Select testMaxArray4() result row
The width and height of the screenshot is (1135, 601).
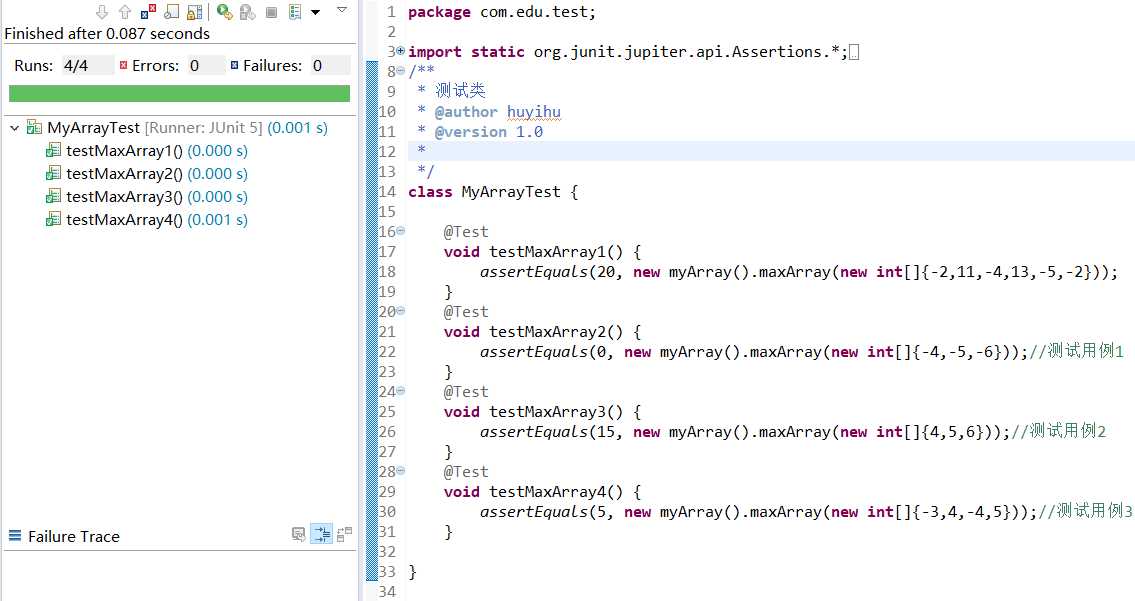click(x=157, y=219)
